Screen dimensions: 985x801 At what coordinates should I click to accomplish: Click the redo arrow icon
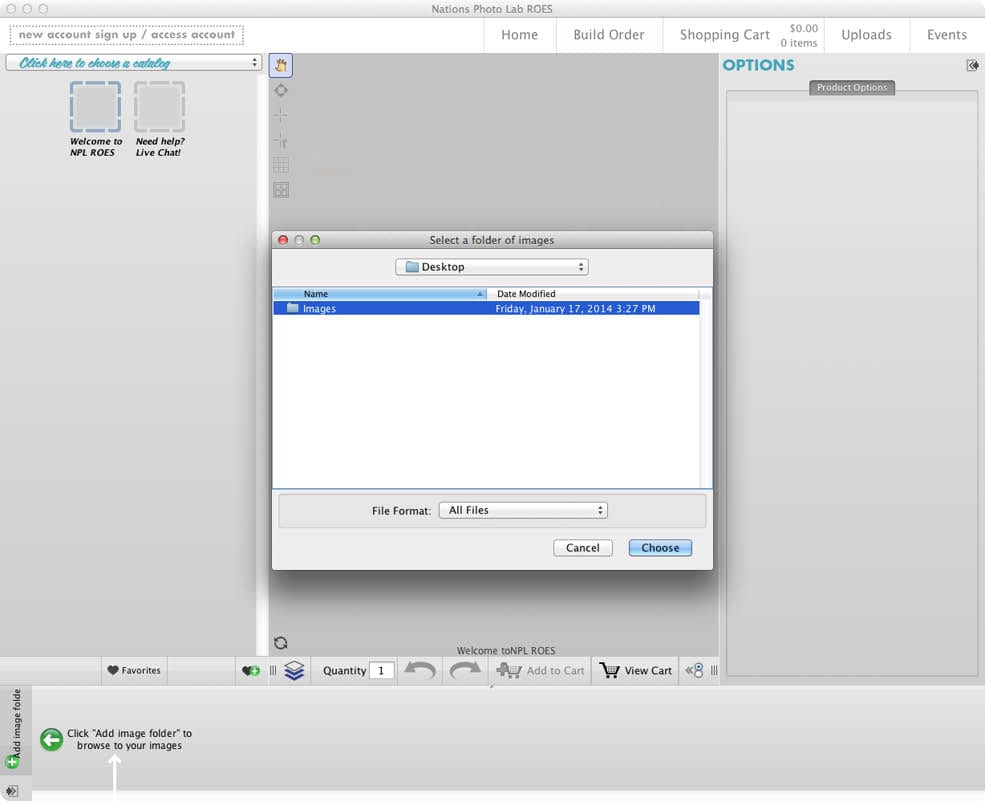[x=465, y=671]
